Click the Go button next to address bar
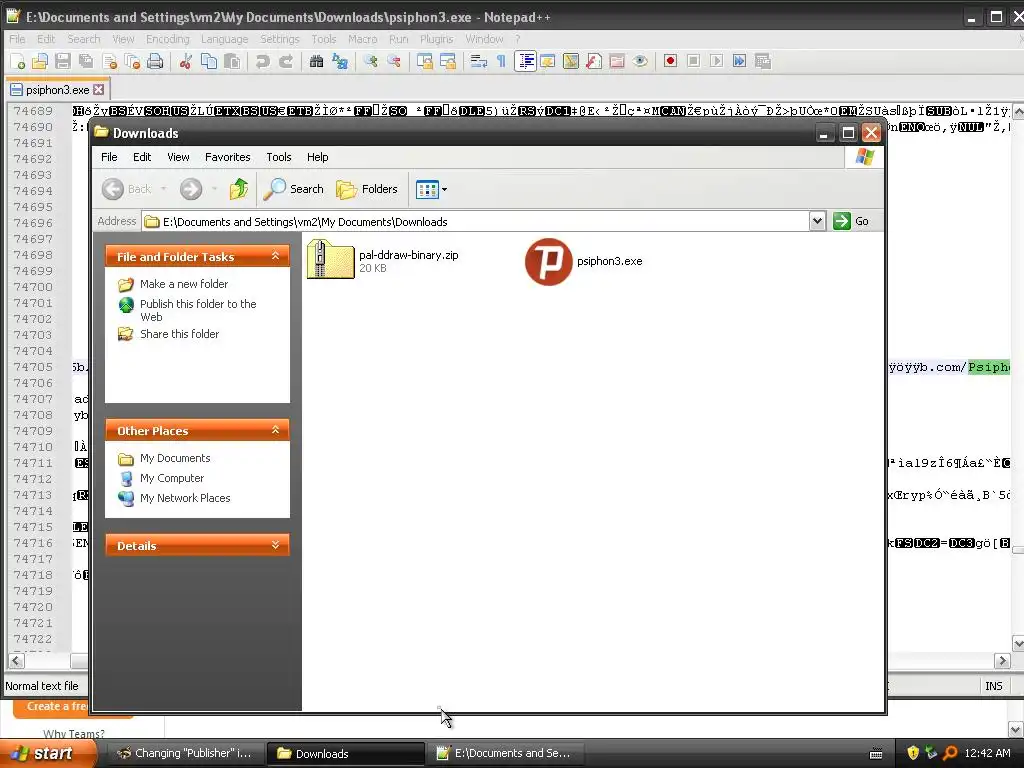Image resolution: width=1024 pixels, height=768 pixels. (852, 221)
